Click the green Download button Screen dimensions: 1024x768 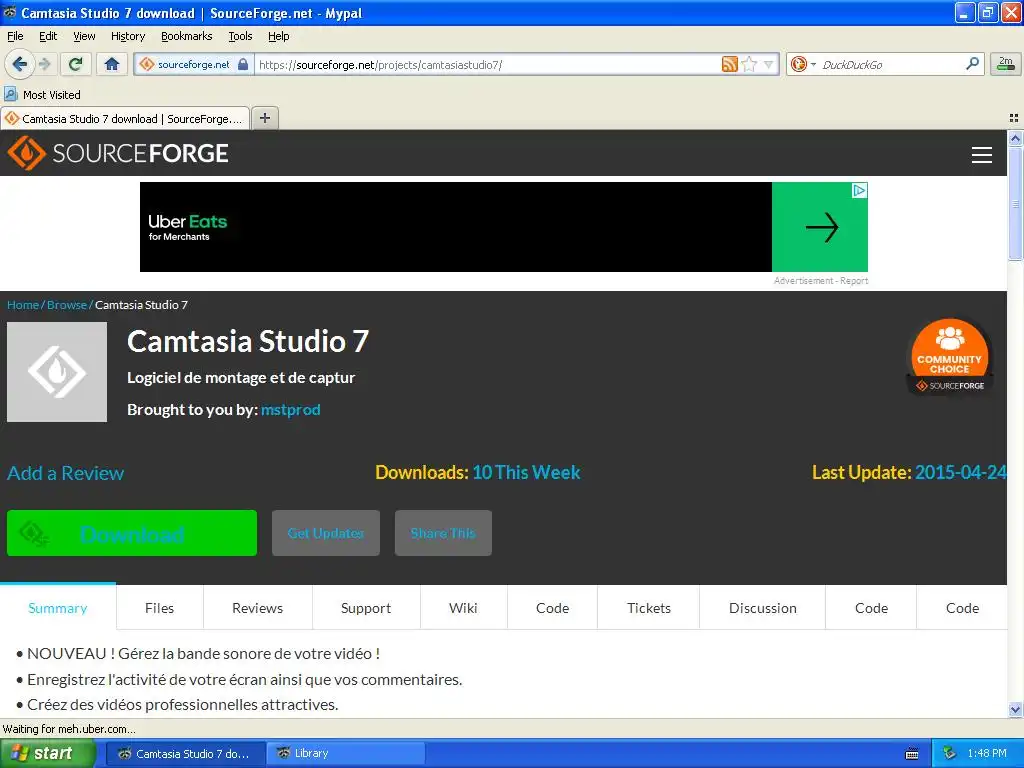(132, 533)
